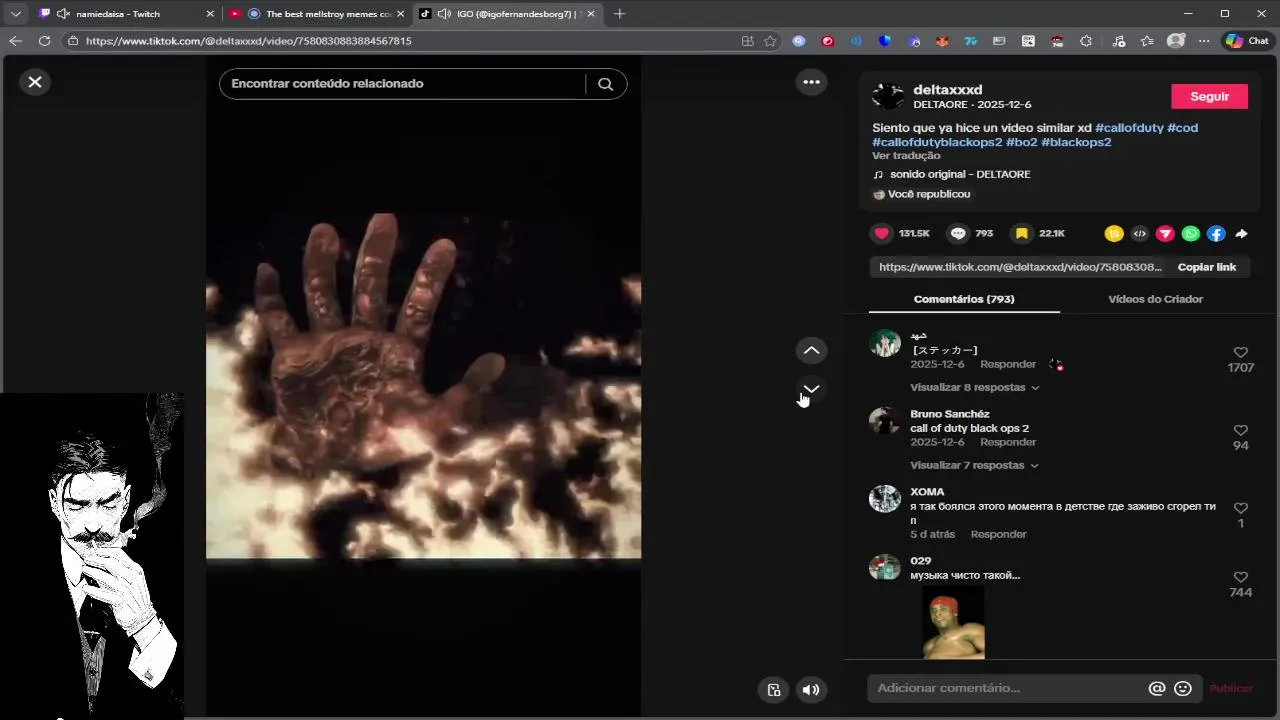Click the embed code icon
The image size is (1280, 720).
coord(1140,233)
